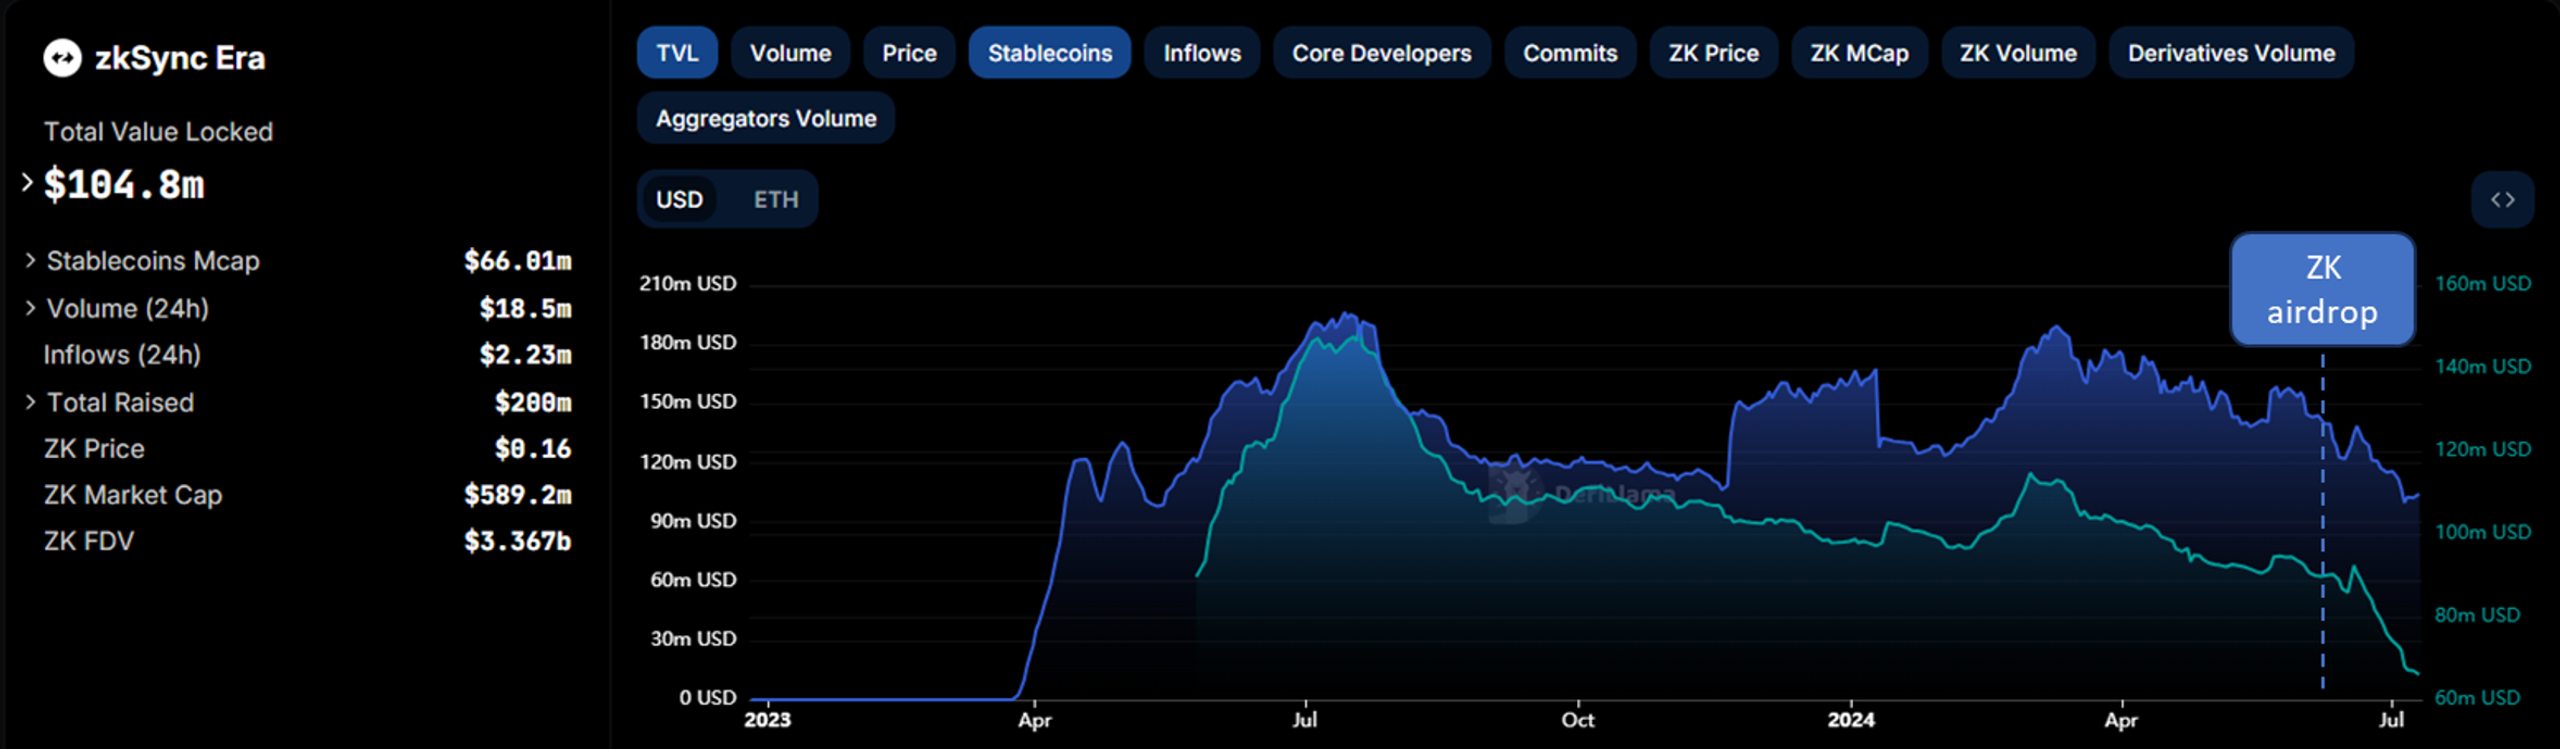The height and width of the screenshot is (749, 2560).
Task: Switch chart denomination to ETH
Action: coord(776,199)
